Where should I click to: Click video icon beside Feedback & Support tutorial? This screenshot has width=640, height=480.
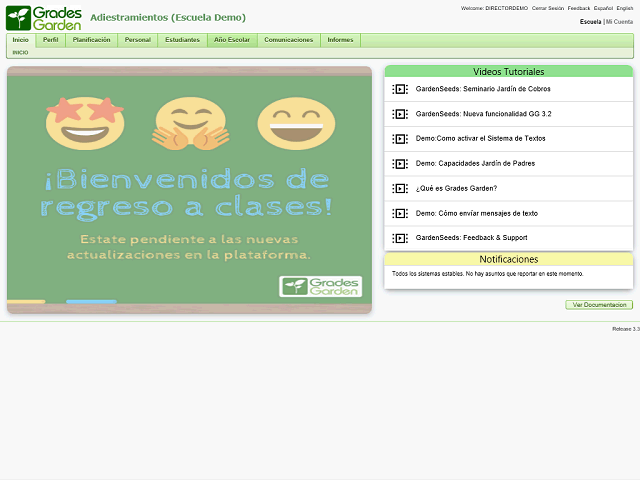tap(400, 238)
